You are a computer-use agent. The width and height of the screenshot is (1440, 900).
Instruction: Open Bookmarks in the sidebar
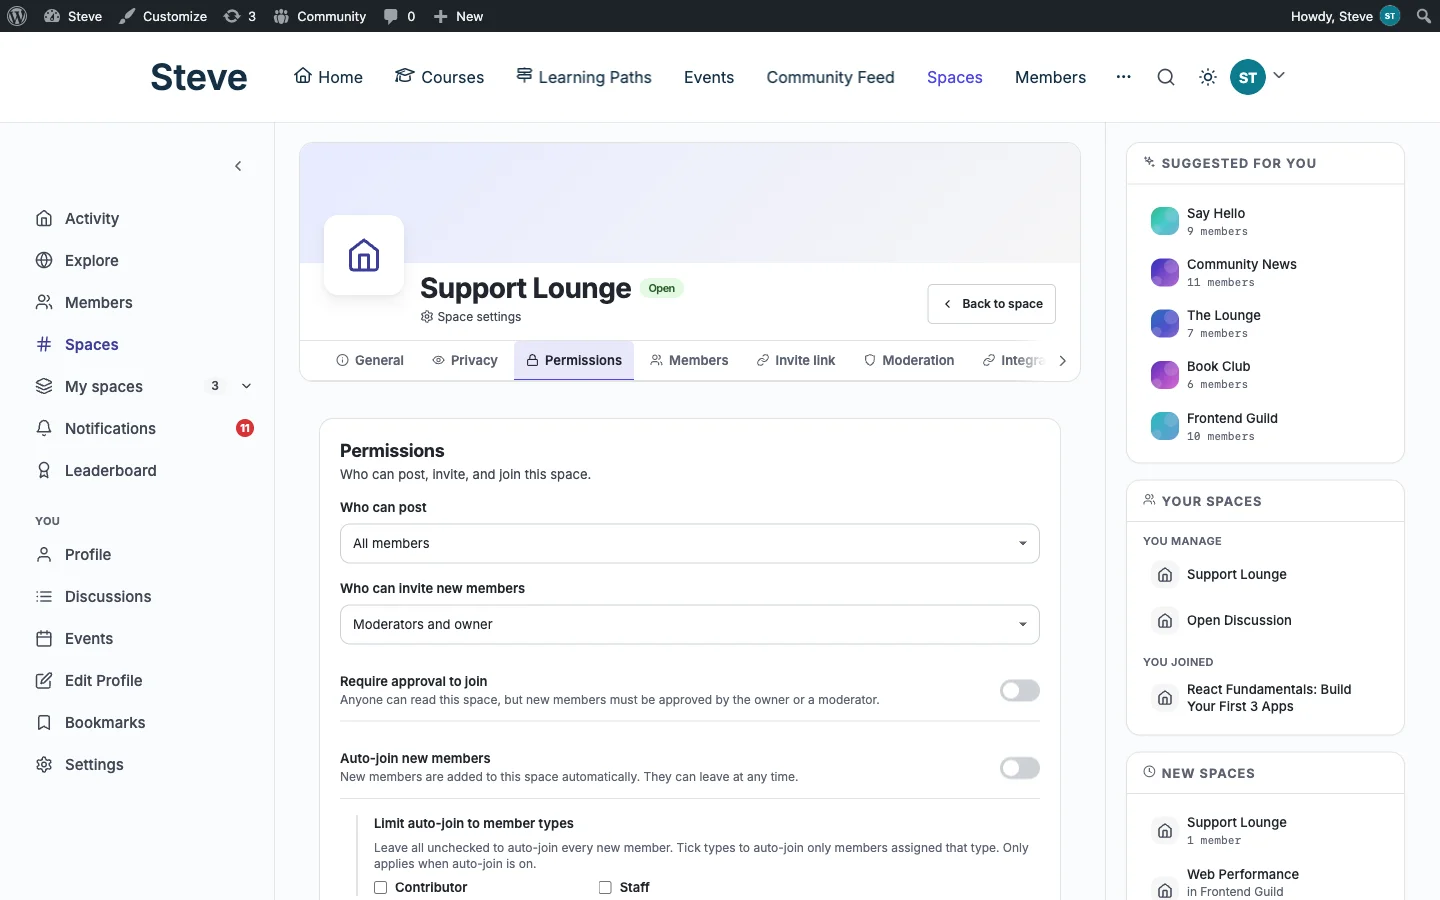tap(145, 722)
